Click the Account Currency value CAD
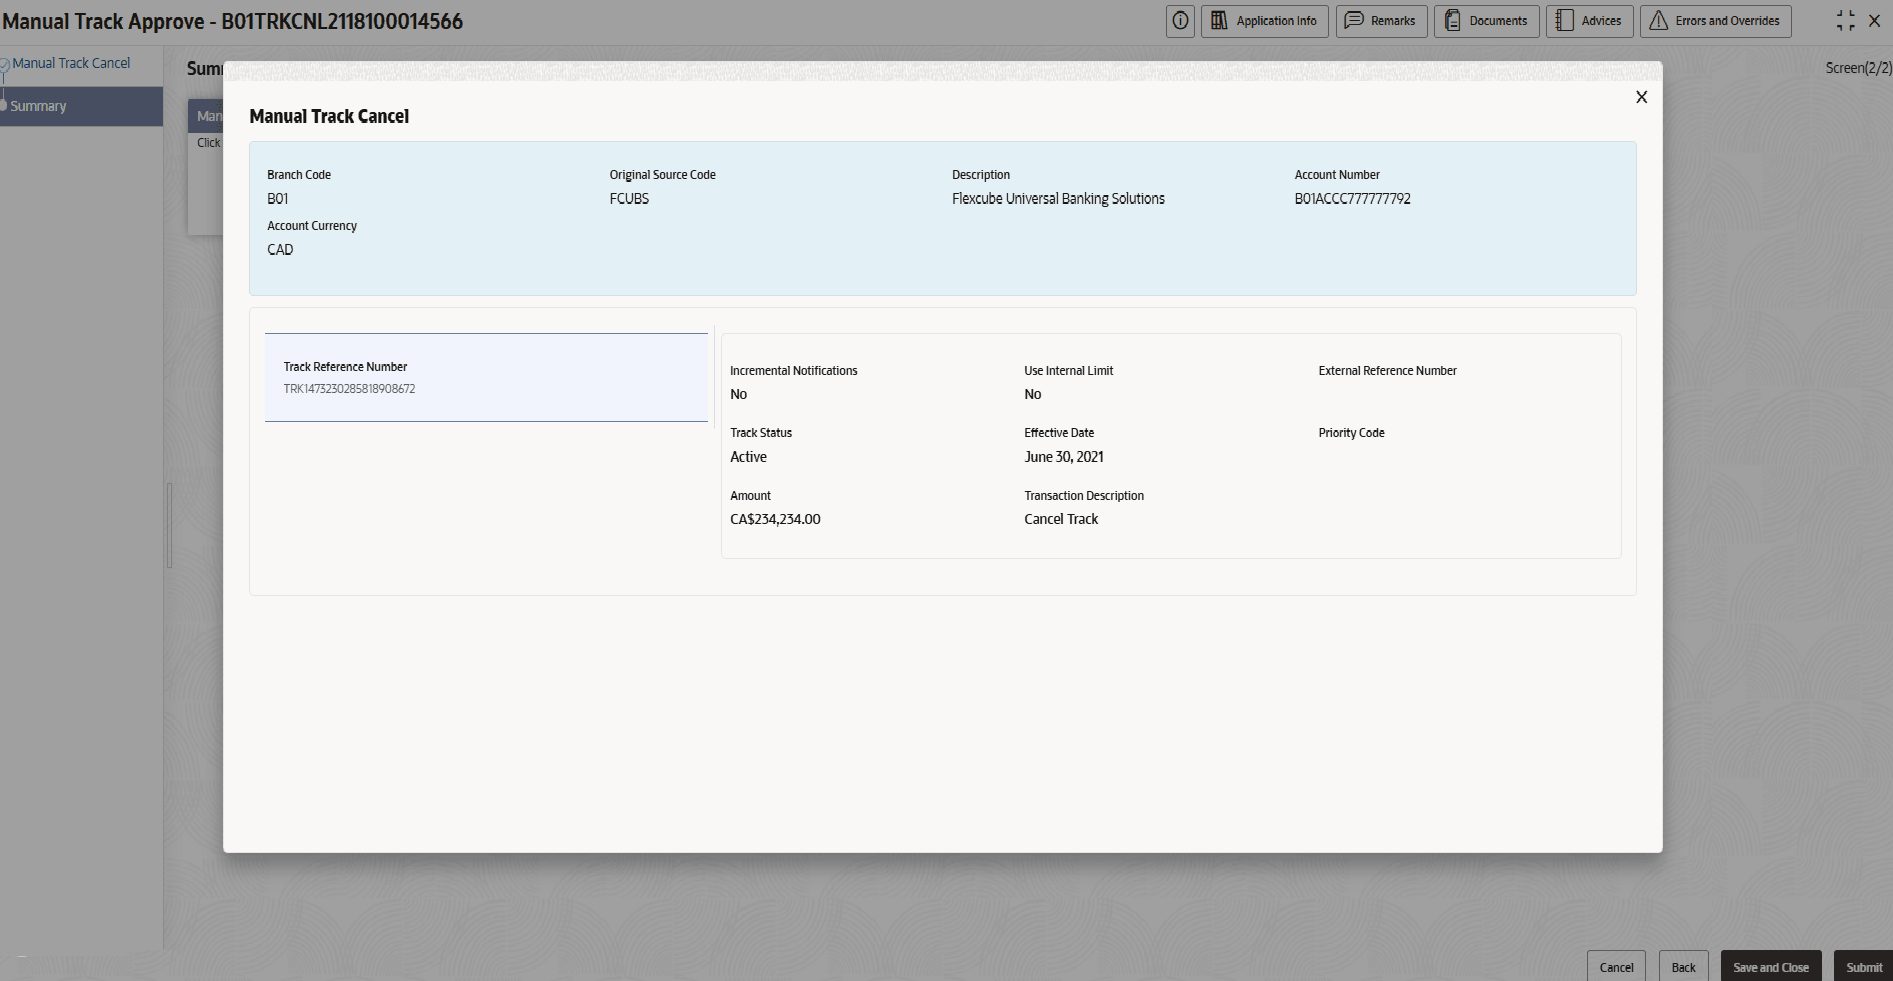 tap(280, 250)
